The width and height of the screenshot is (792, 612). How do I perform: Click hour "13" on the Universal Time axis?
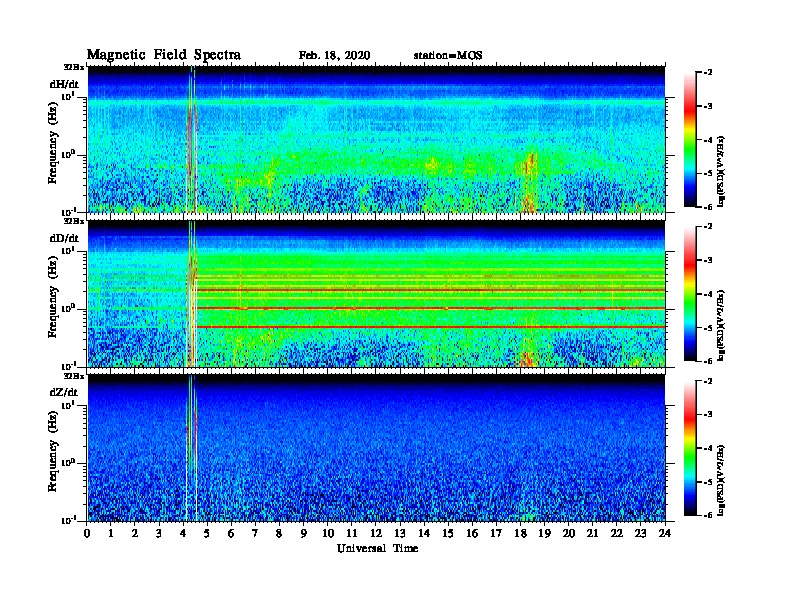(400, 534)
